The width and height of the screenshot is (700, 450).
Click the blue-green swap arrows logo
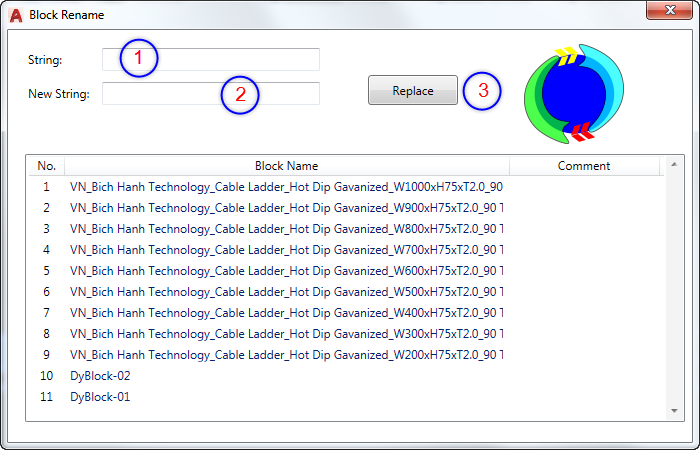click(x=574, y=93)
